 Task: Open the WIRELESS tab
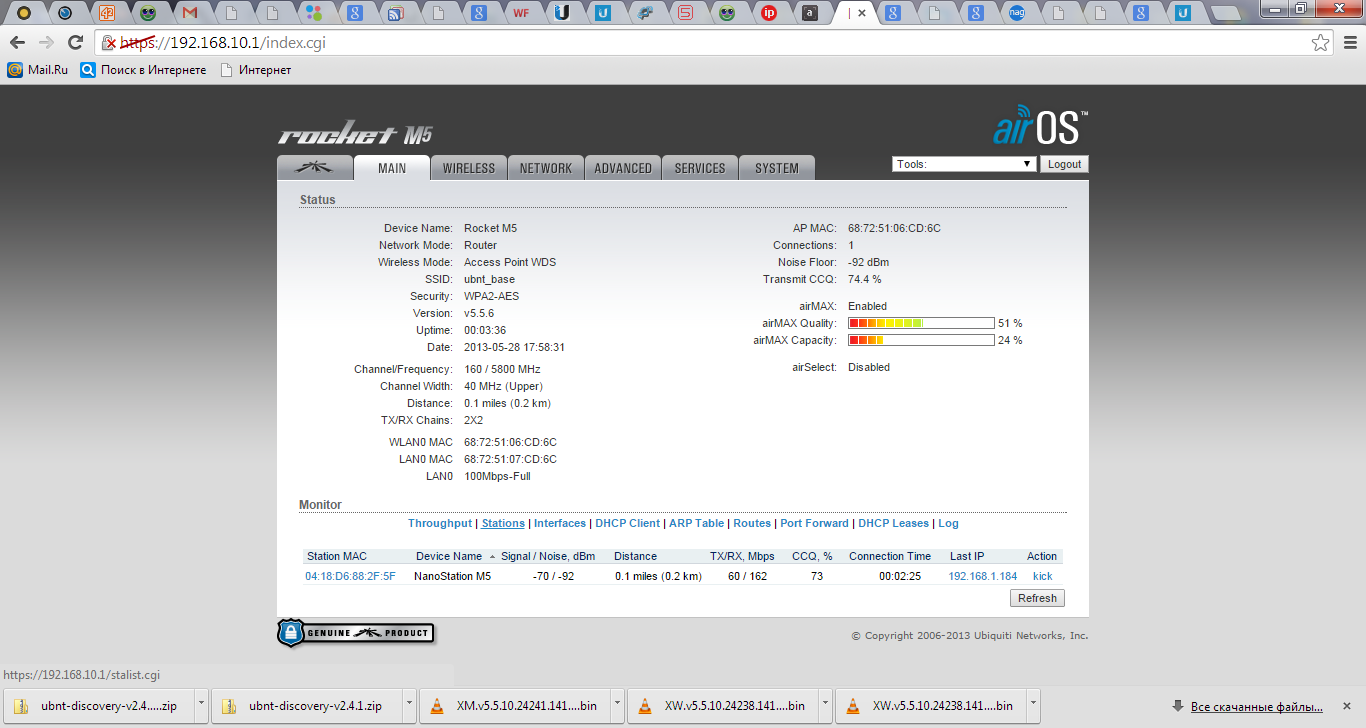[469, 168]
